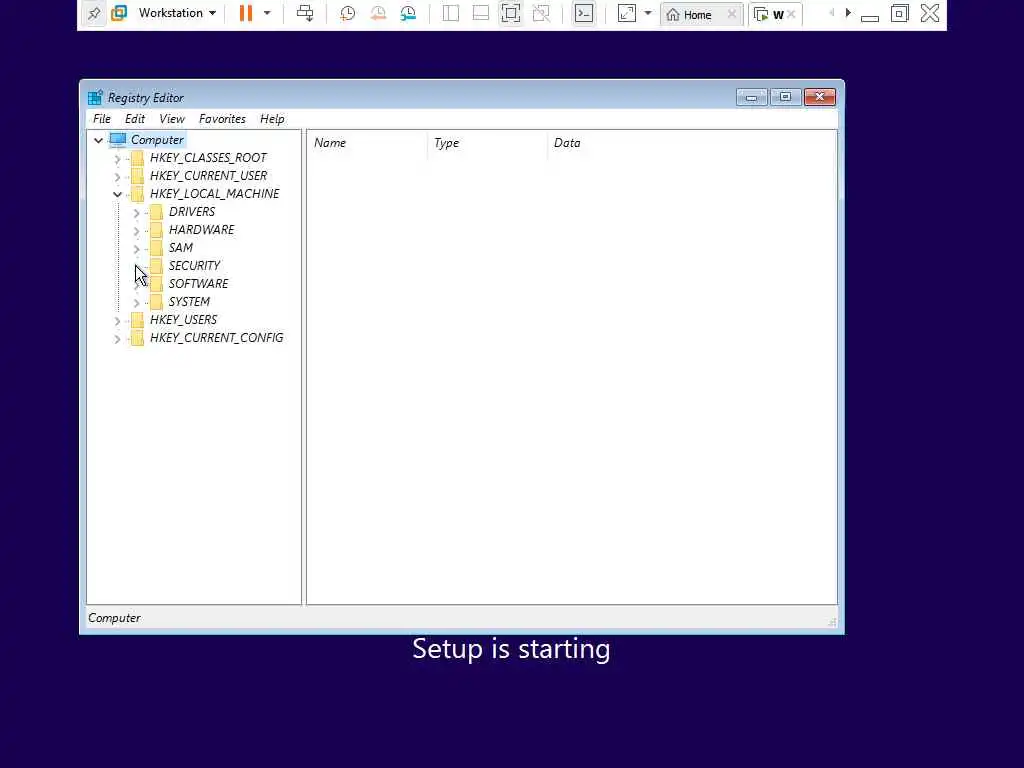Open the snapshot manager

(x=408, y=13)
